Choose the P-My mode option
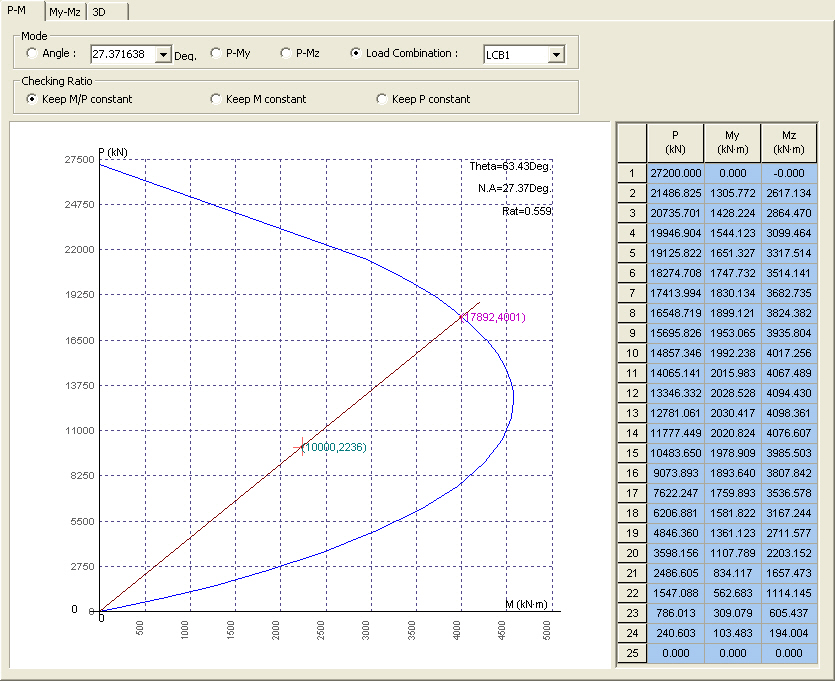 (x=216, y=53)
